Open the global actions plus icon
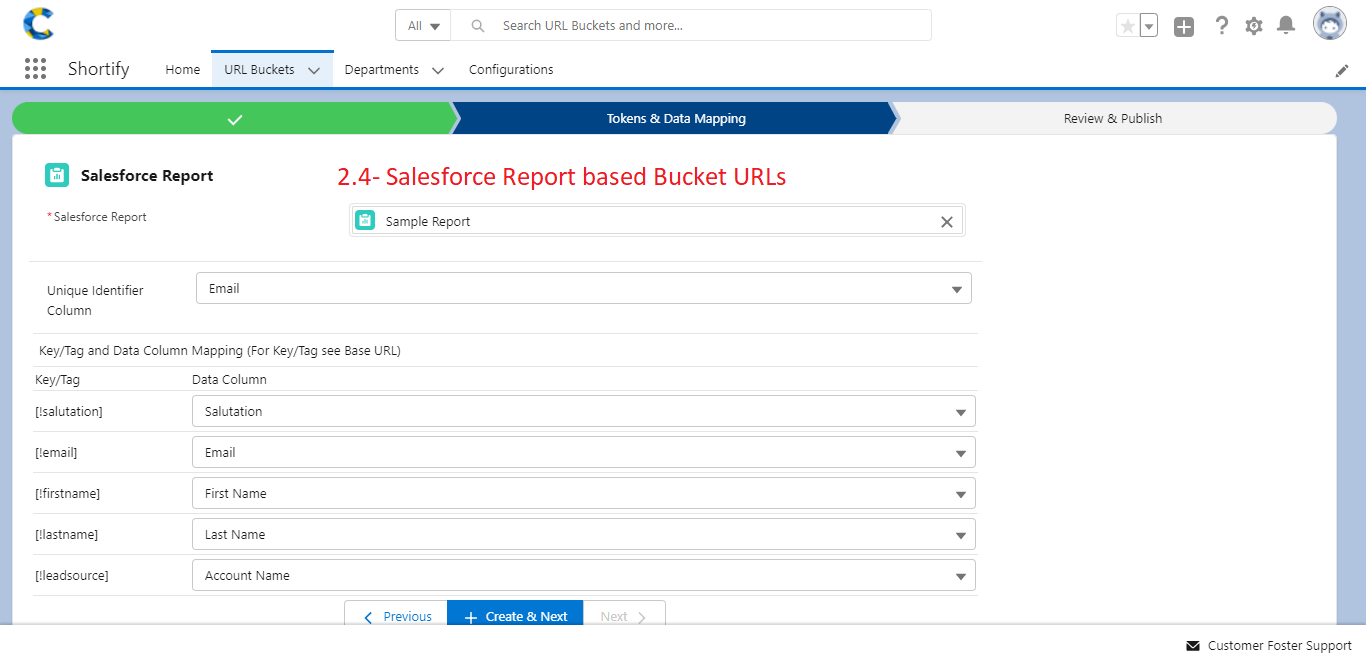 click(x=1184, y=27)
